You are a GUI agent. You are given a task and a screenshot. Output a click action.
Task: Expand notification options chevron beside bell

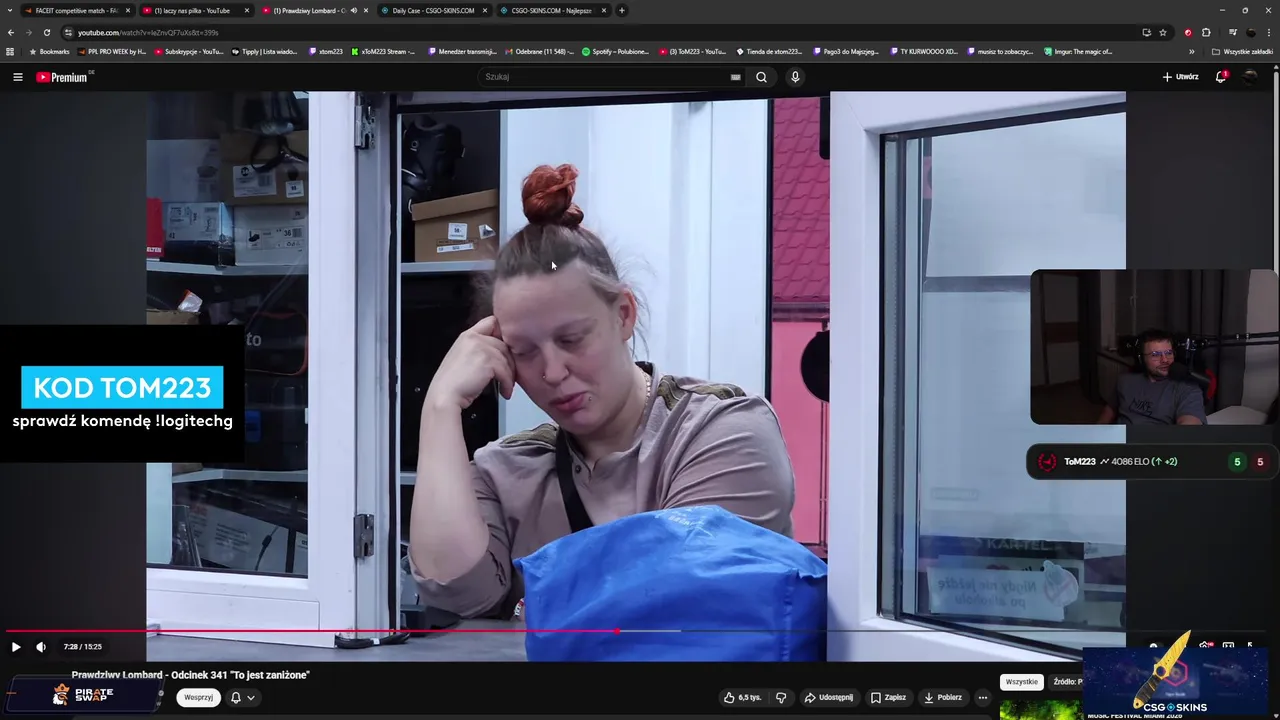(x=251, y=697)
